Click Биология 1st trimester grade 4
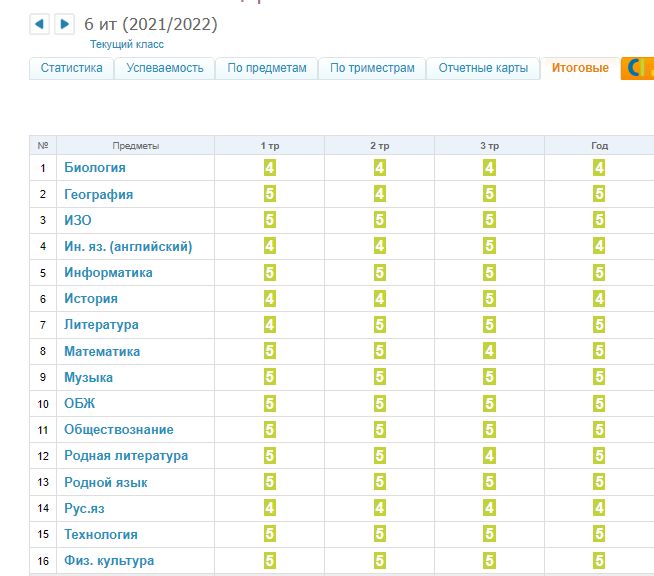The width and height of the screenshot is (654, 576). pos(270,168)
